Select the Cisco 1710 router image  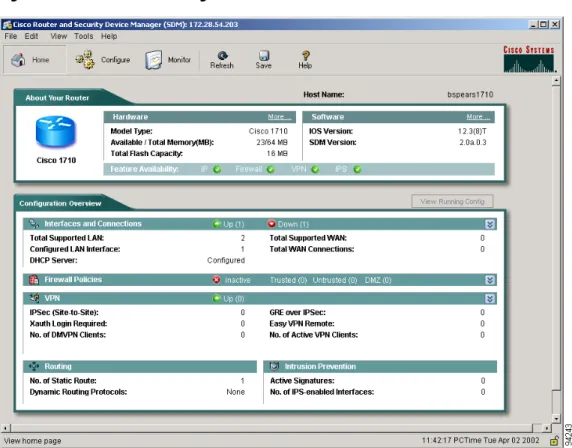click(55, 131)
